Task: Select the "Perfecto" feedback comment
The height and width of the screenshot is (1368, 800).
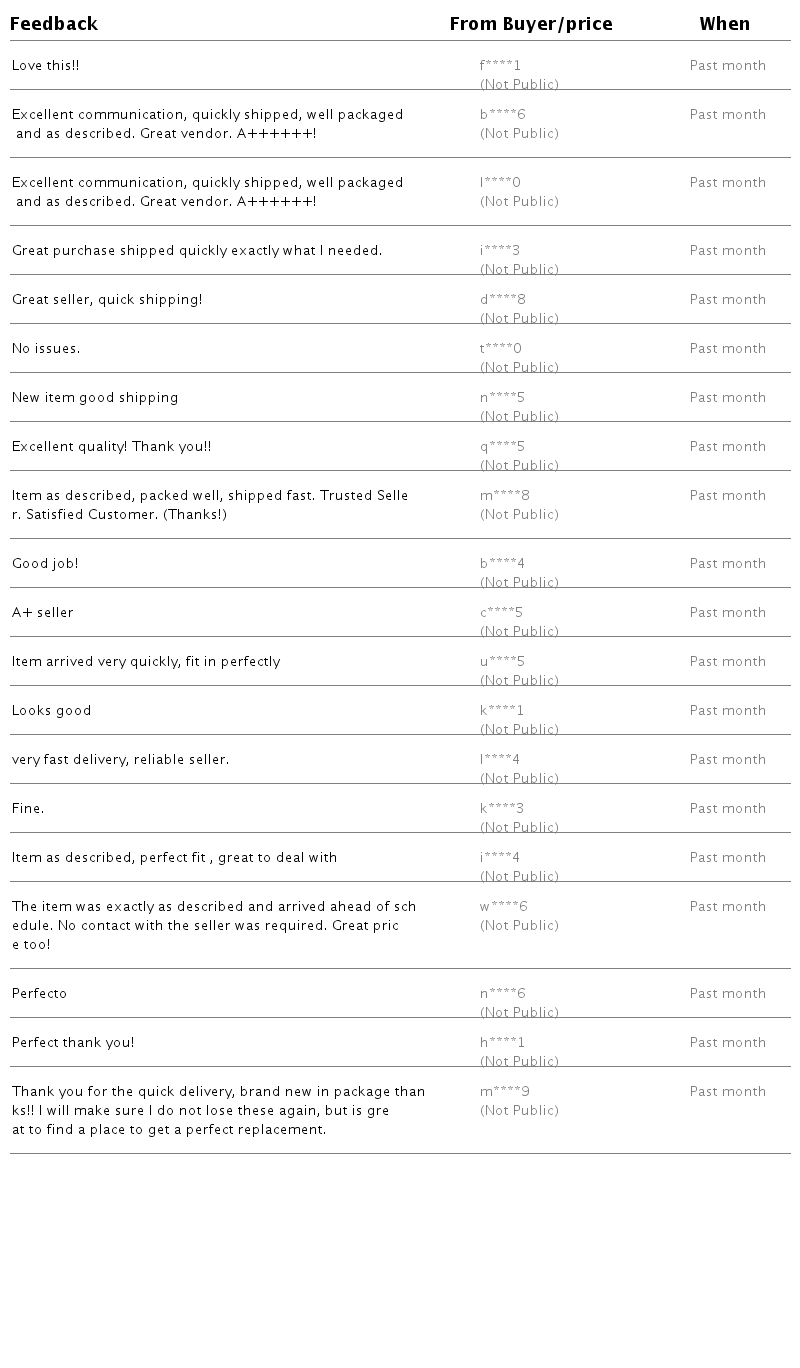Action: click(40, 994)
